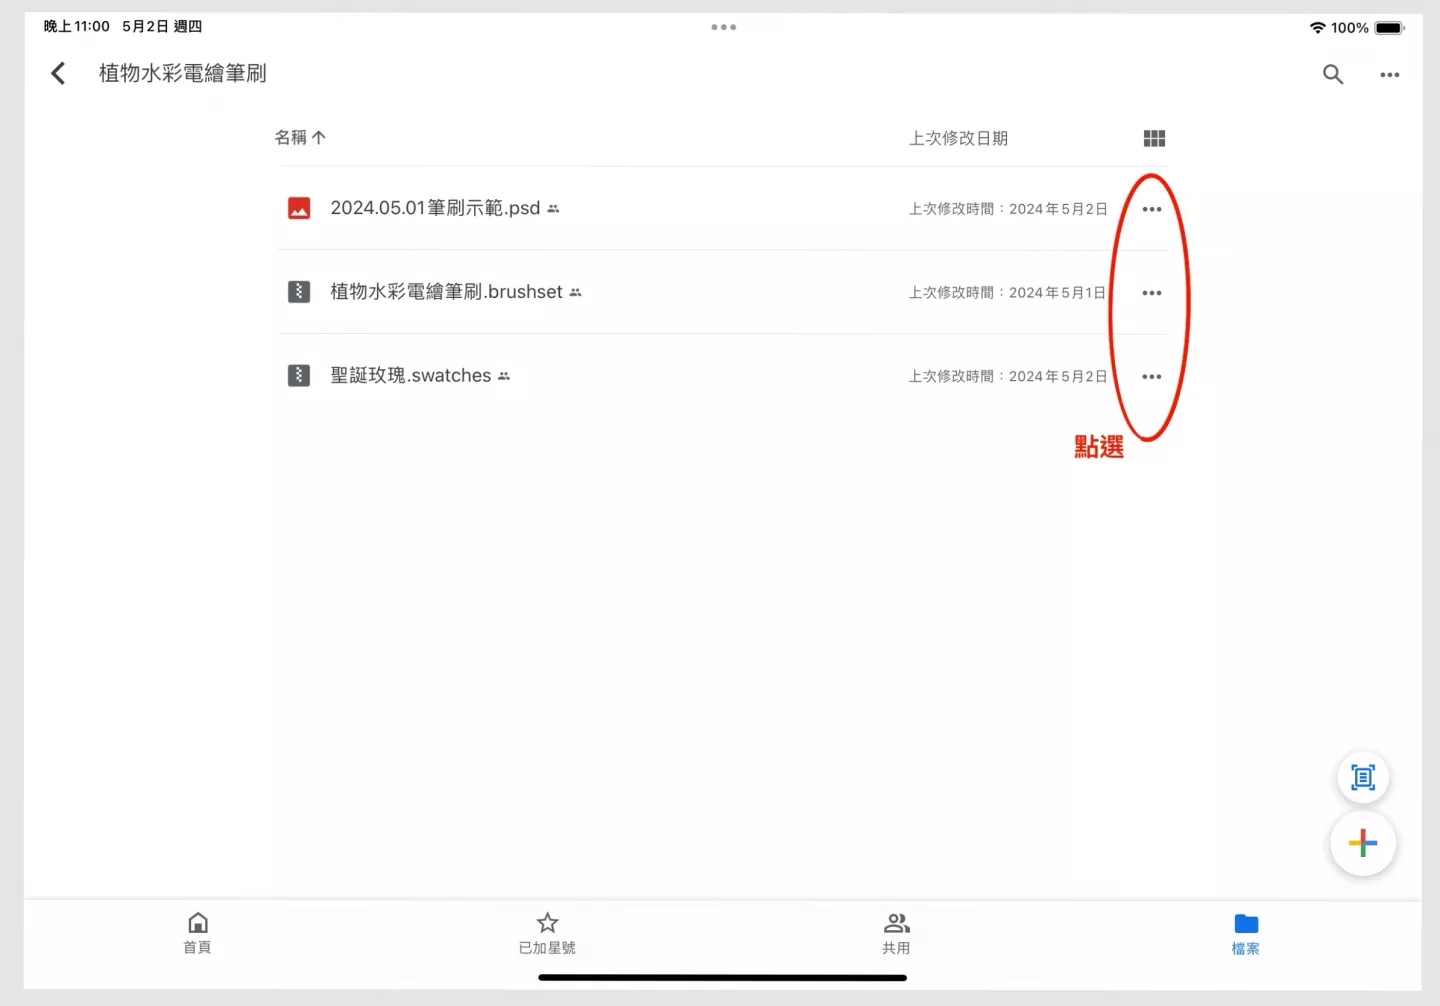This screenshot has width=1440, height=1006.
Task: Open the 植物水彩電繪筆刷.brushset file
Action: (x=446, y=292)
